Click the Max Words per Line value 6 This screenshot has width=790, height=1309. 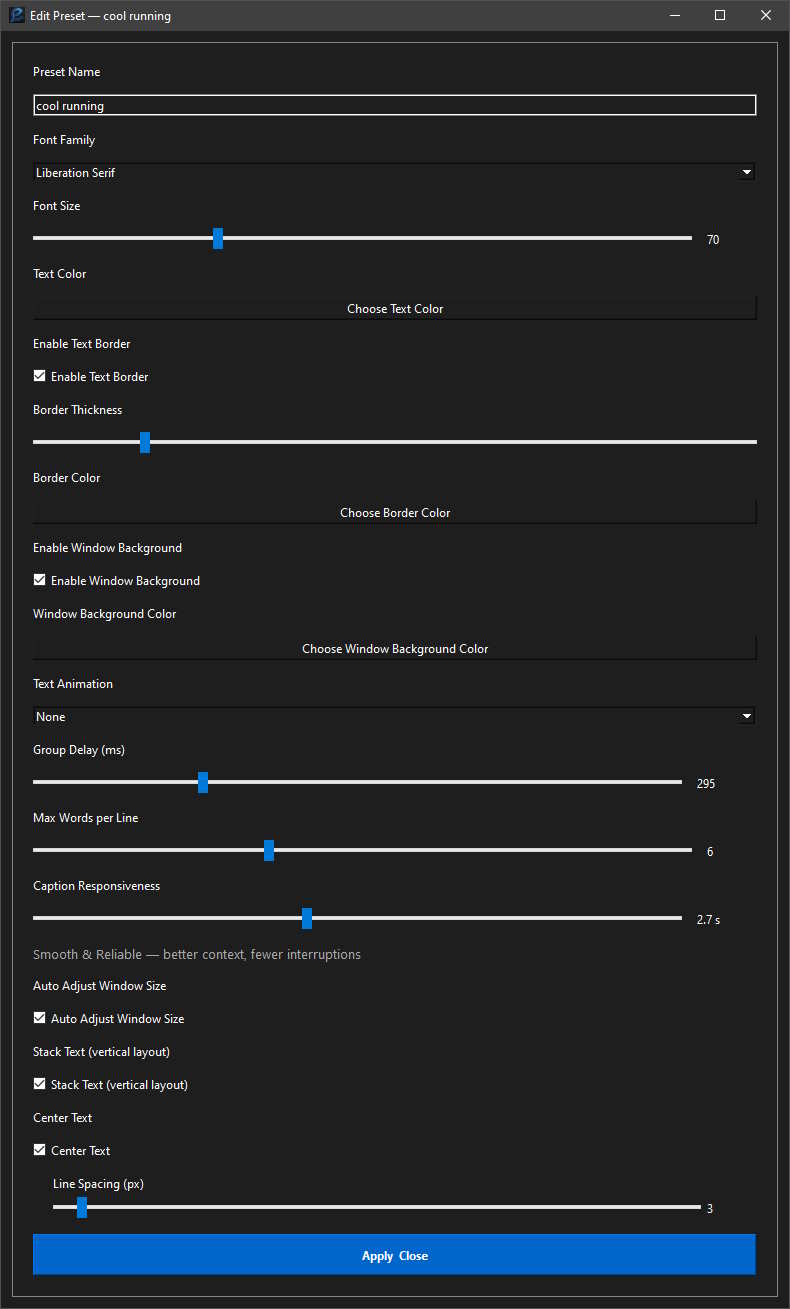[x=710, y=852]
